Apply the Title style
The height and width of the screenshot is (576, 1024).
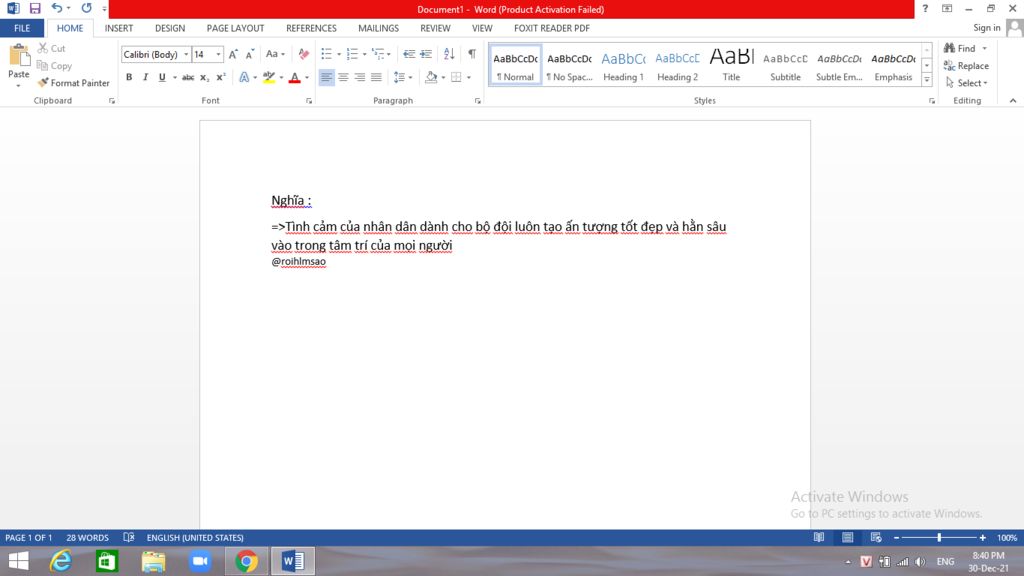coord(731,65)
